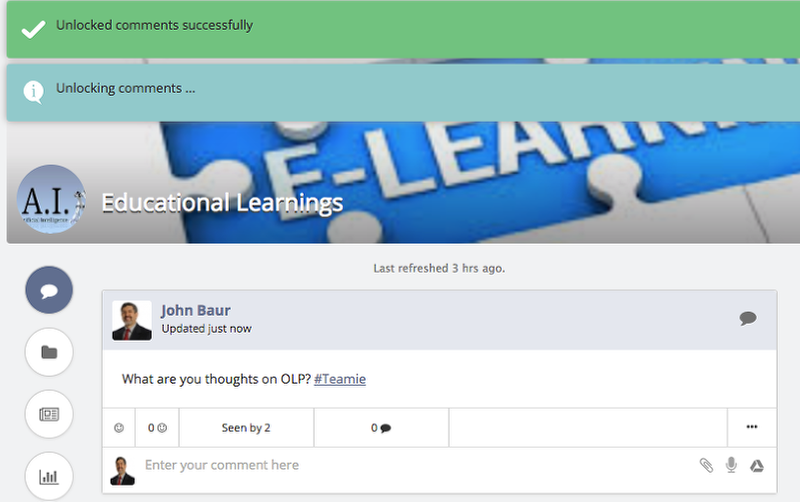Open the newsfeed sidebar icon

point(49,414)
